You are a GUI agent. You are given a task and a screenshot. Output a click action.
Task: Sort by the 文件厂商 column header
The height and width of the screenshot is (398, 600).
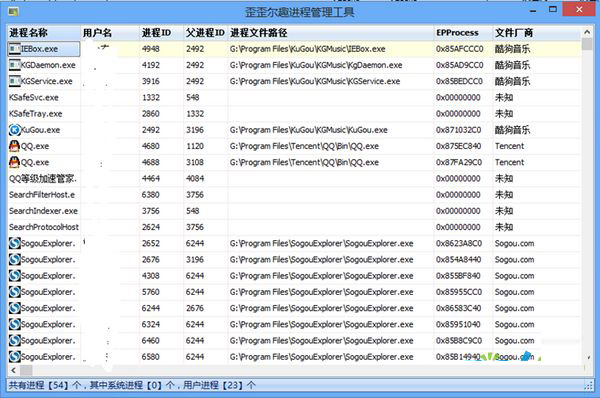536,33
